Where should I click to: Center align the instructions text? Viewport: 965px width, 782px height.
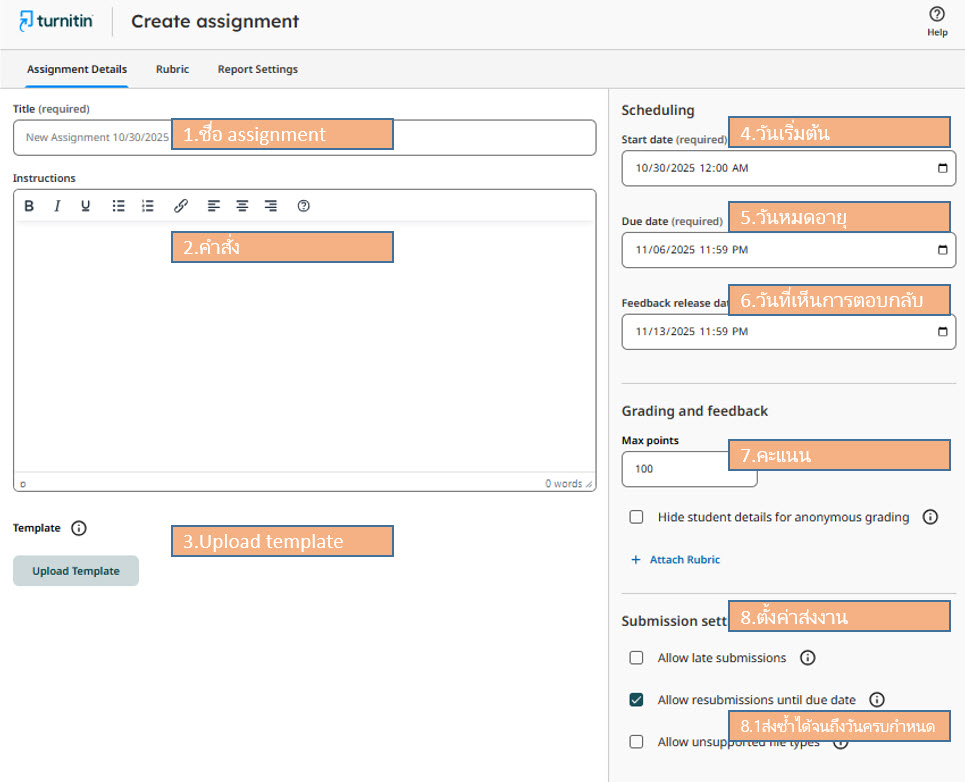[x=242, y=206]
